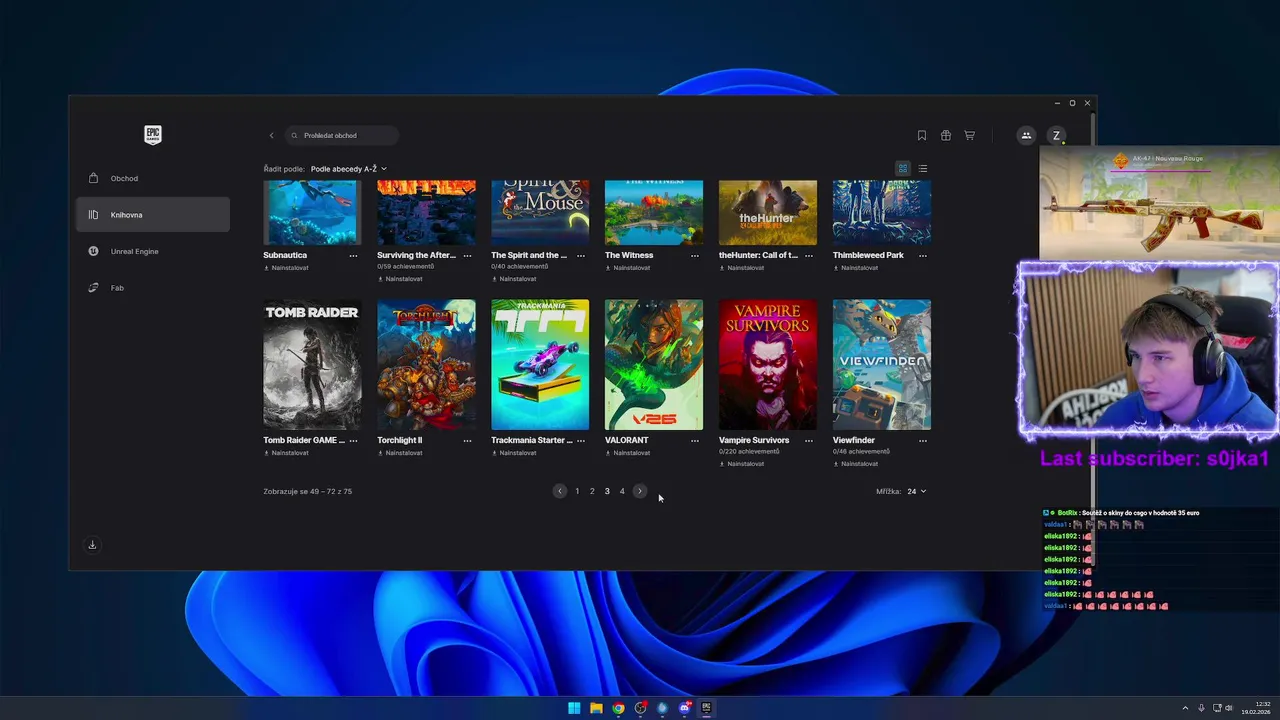Open options menu for Subnautica
This screenshot has height=720, width=1280.
(353, 256)
